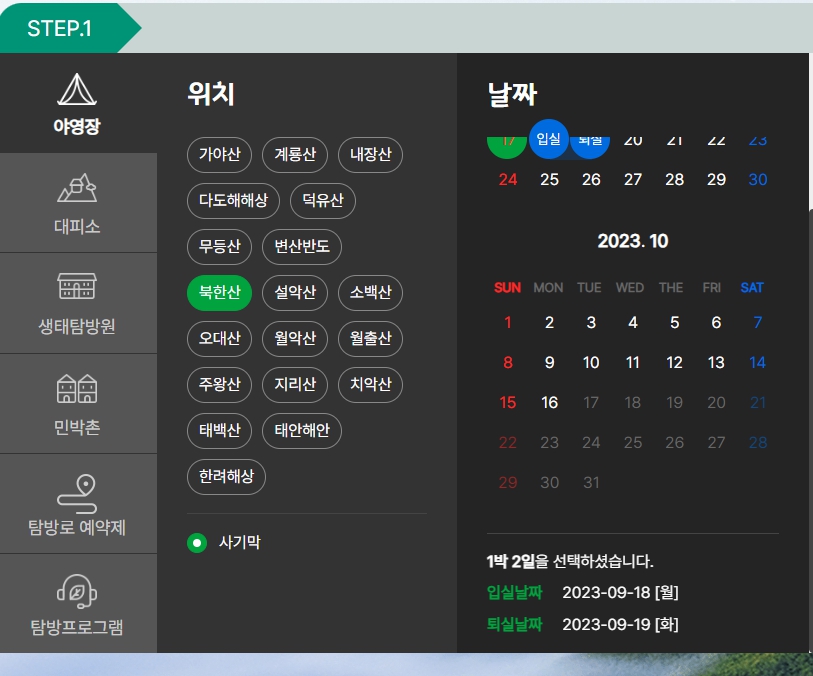Image resolution: width=813 pixels, height=676 pixels.
Task: Choose 오대산 location
Action: point(219,339)
